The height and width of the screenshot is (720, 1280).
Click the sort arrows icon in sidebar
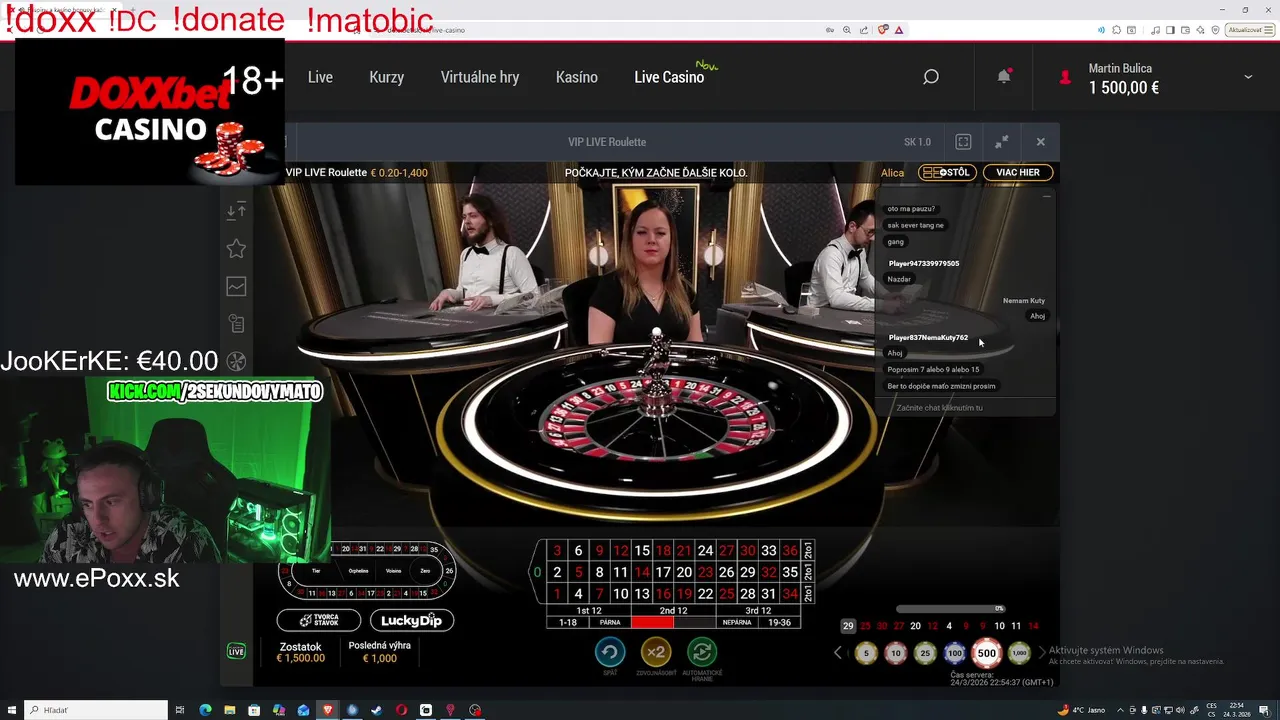(x=236, y=210)
